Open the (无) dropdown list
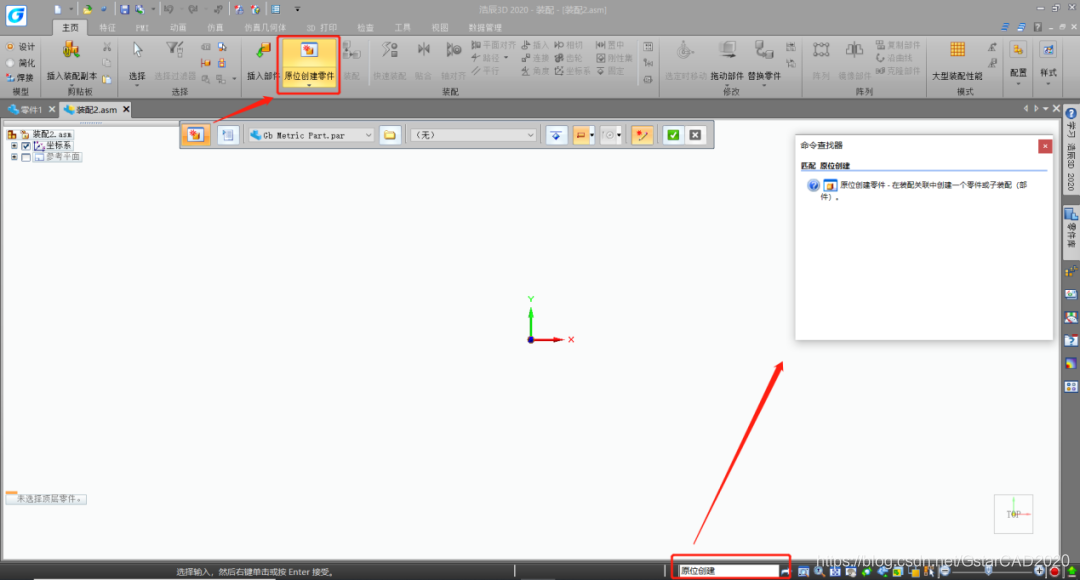 pos(530,135)
